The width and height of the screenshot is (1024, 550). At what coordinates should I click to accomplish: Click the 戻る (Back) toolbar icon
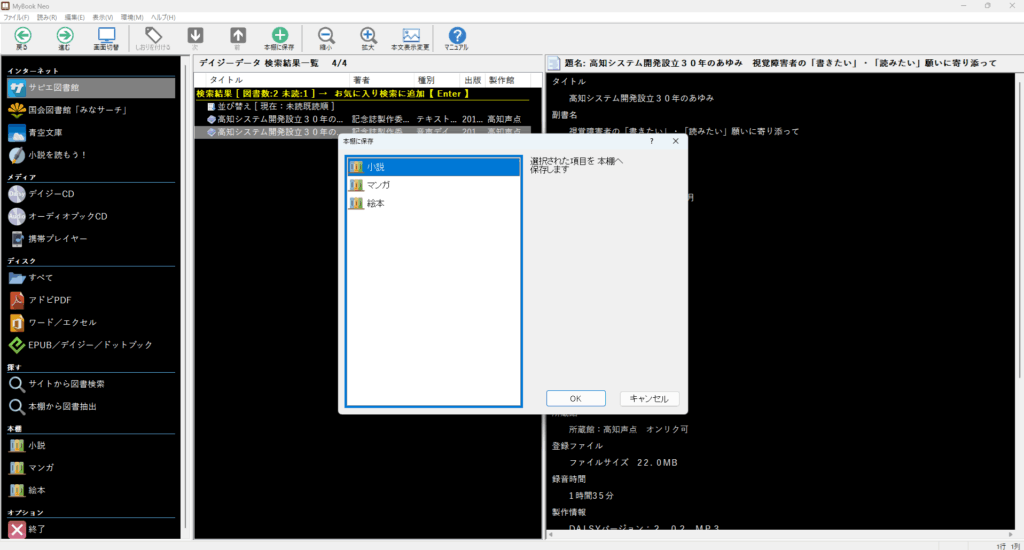click(22, 38)
